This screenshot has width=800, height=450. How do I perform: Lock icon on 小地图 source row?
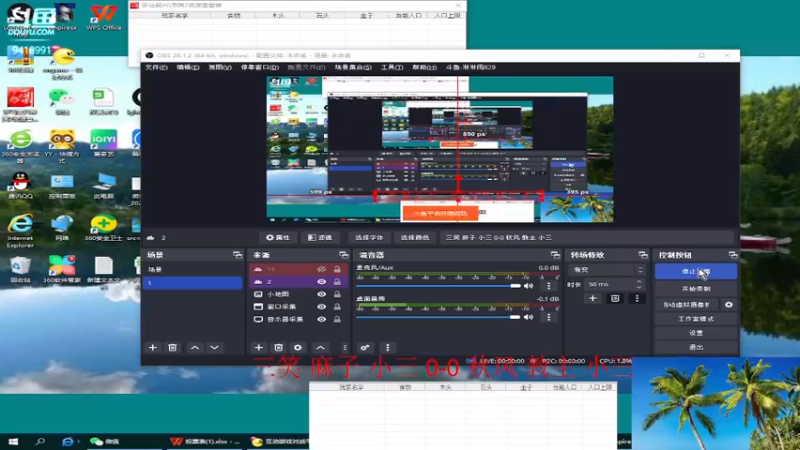tap(337, 294)
